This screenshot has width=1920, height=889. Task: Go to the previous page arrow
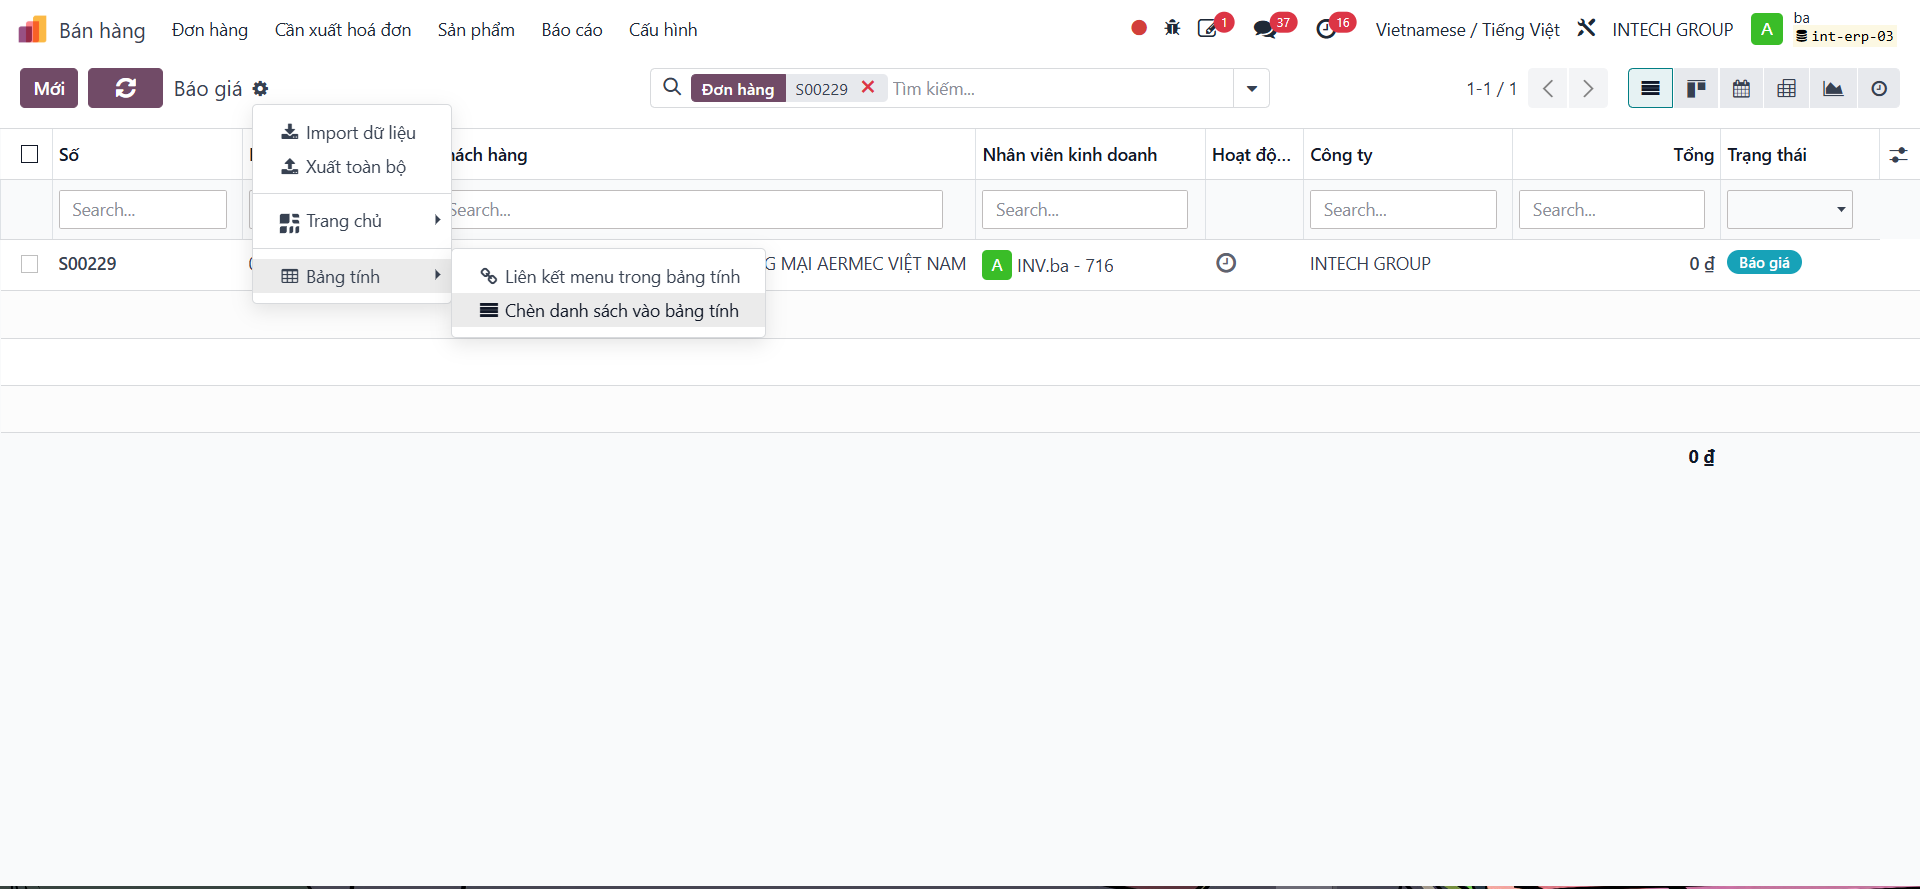click(x=1548, y=88)
